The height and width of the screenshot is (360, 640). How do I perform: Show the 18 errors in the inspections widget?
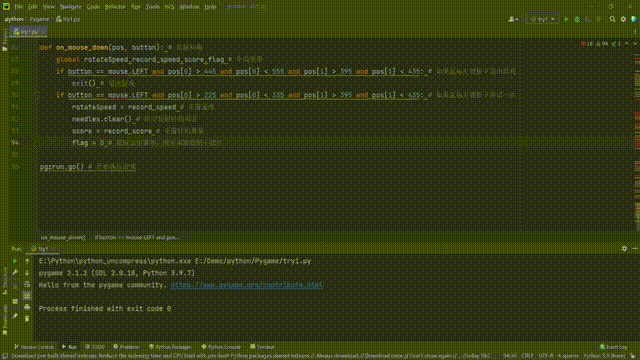[587, 44]
